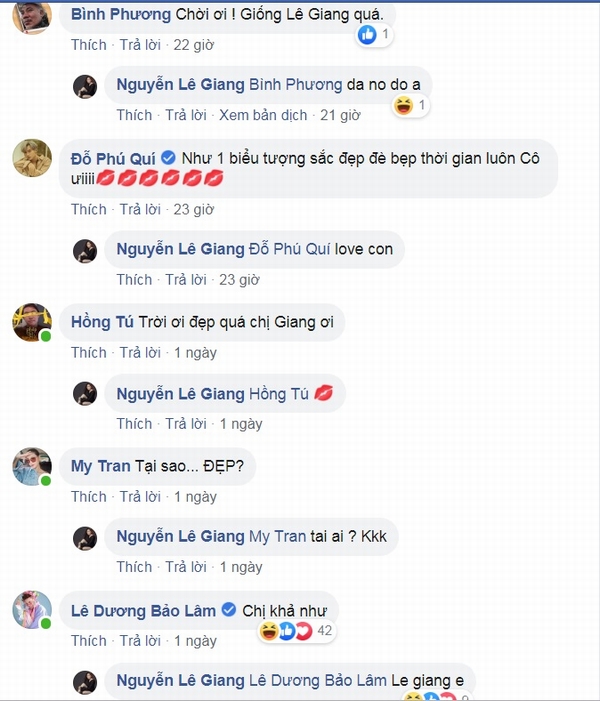Image resolution: width=600 pixels, height=701 pixels.
Task: Click My Tran's profile avatar
Action: tap(32, 466)
